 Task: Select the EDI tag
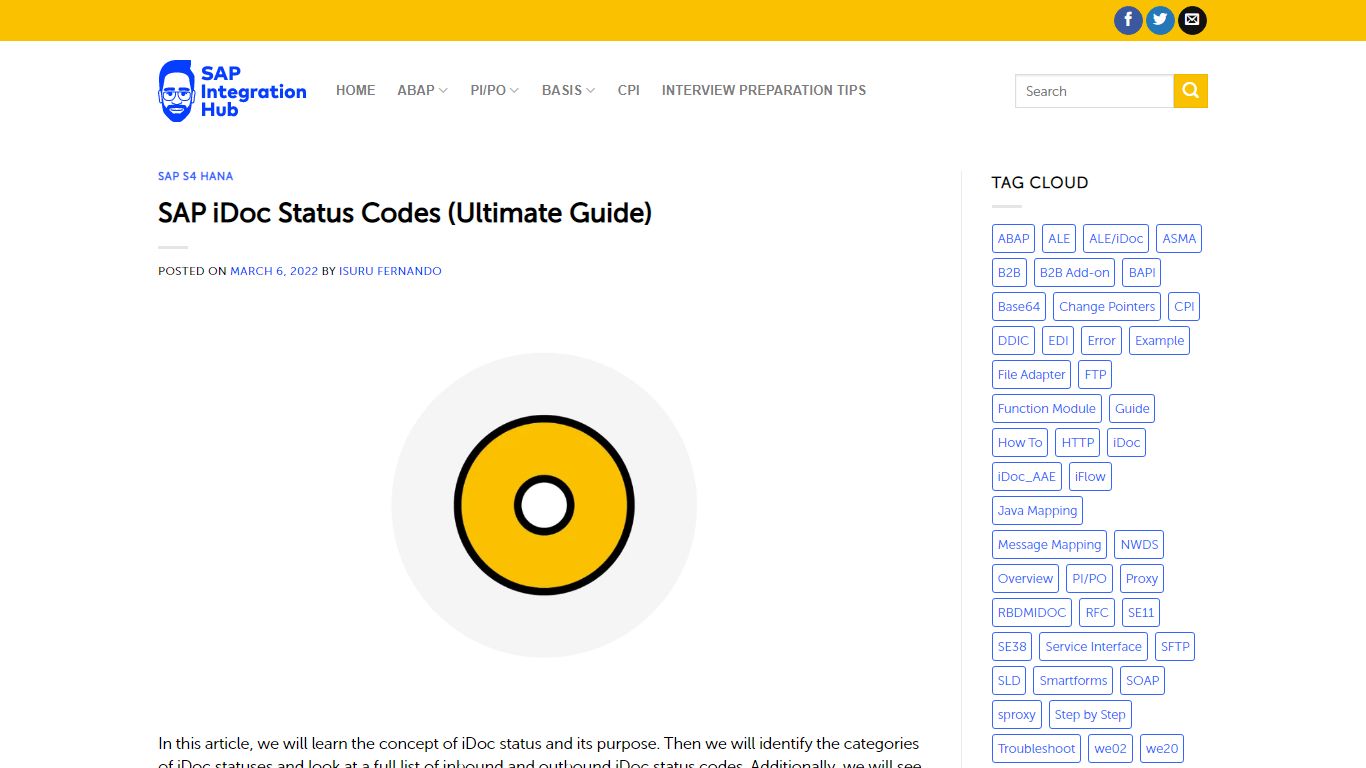(x=1058, y=341)
